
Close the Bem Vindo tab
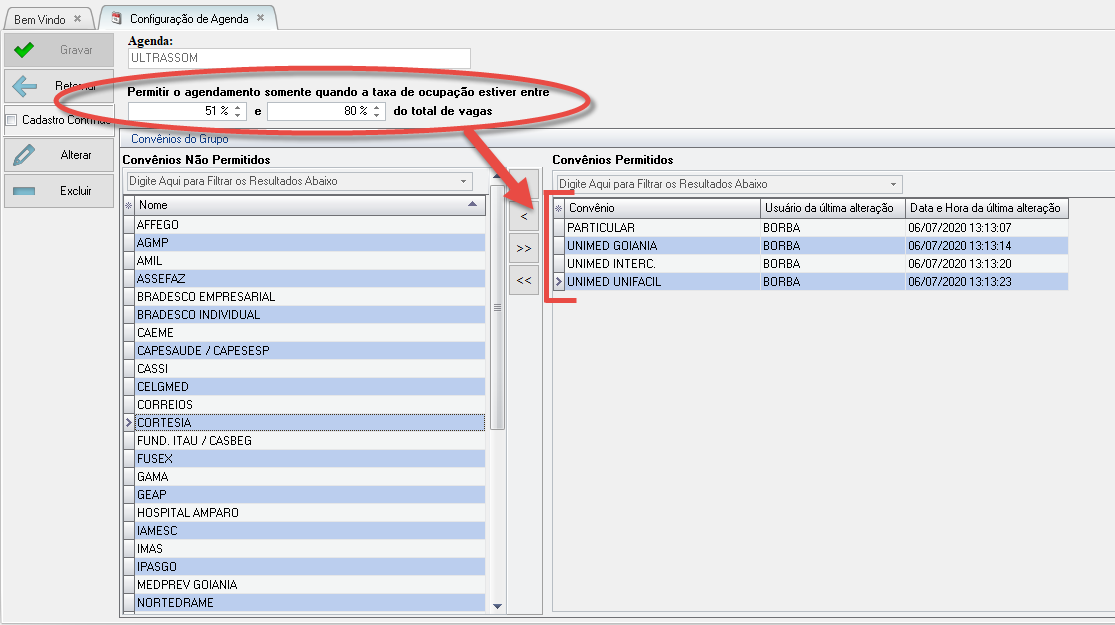77,19
